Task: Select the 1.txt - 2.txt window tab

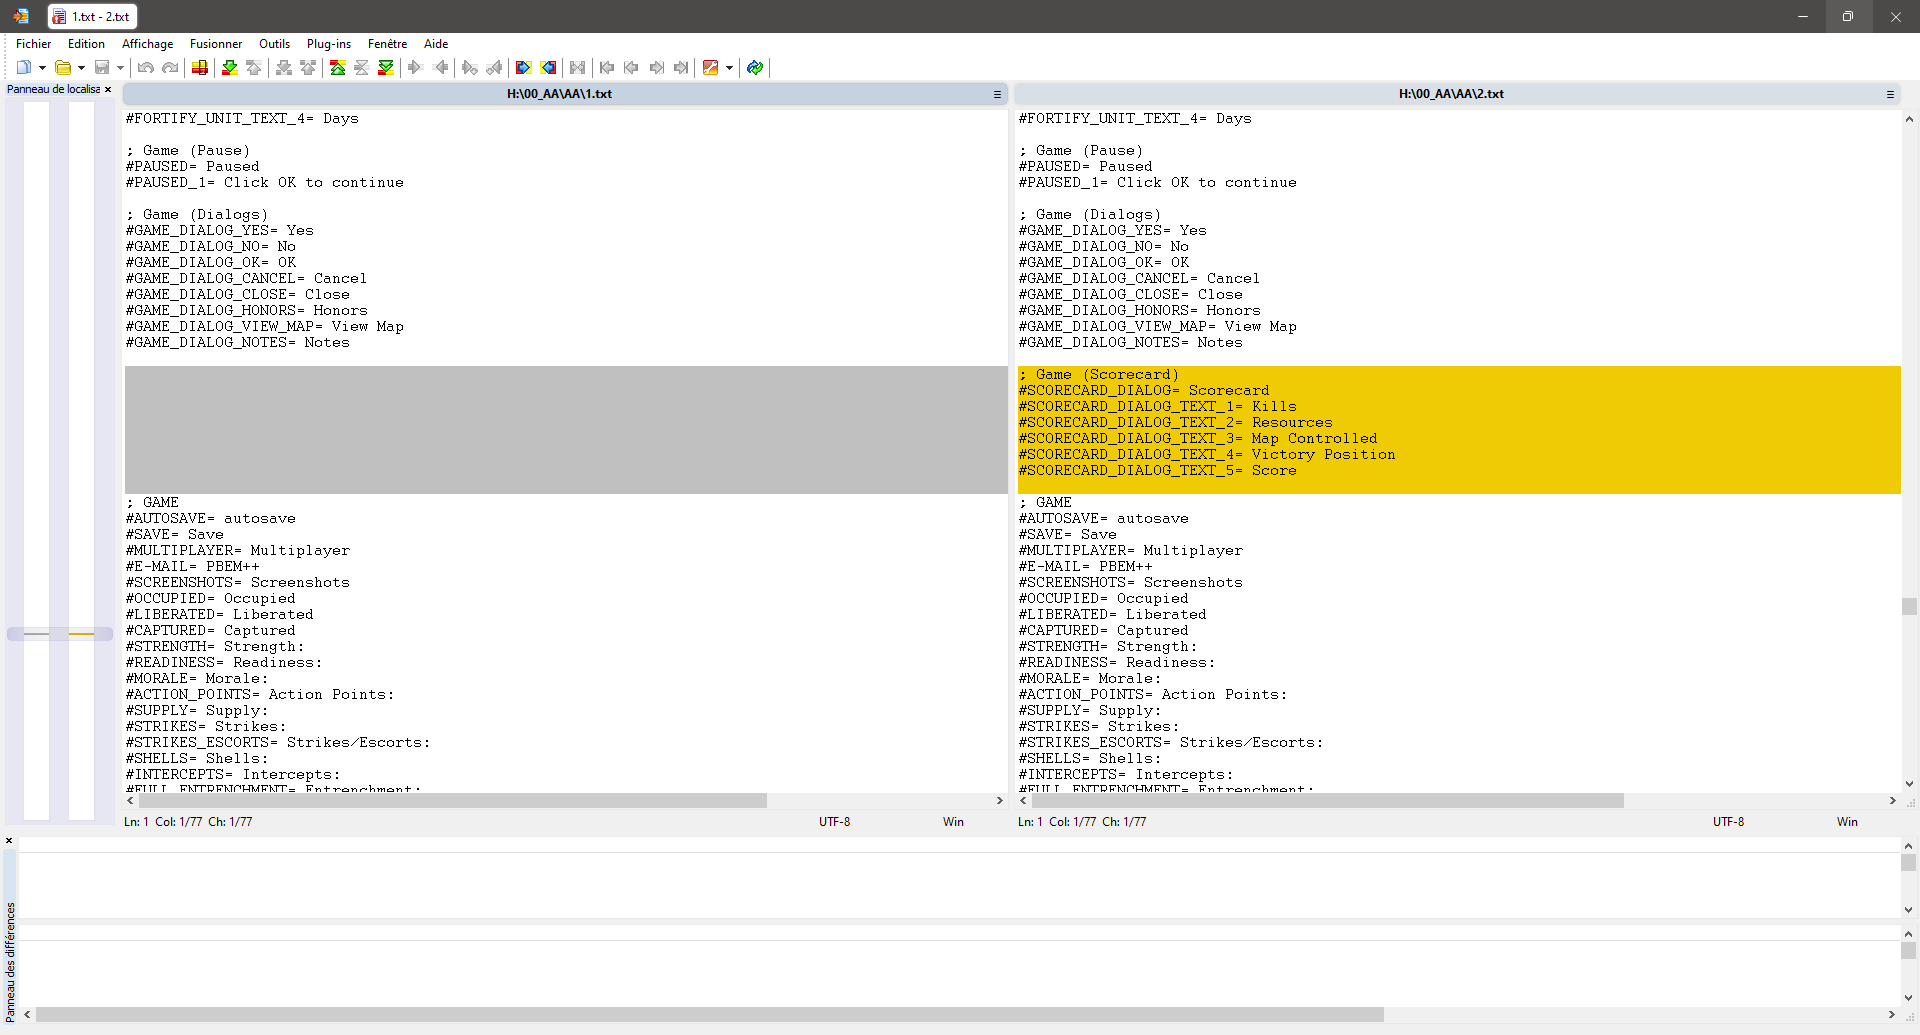Action: 92,17
